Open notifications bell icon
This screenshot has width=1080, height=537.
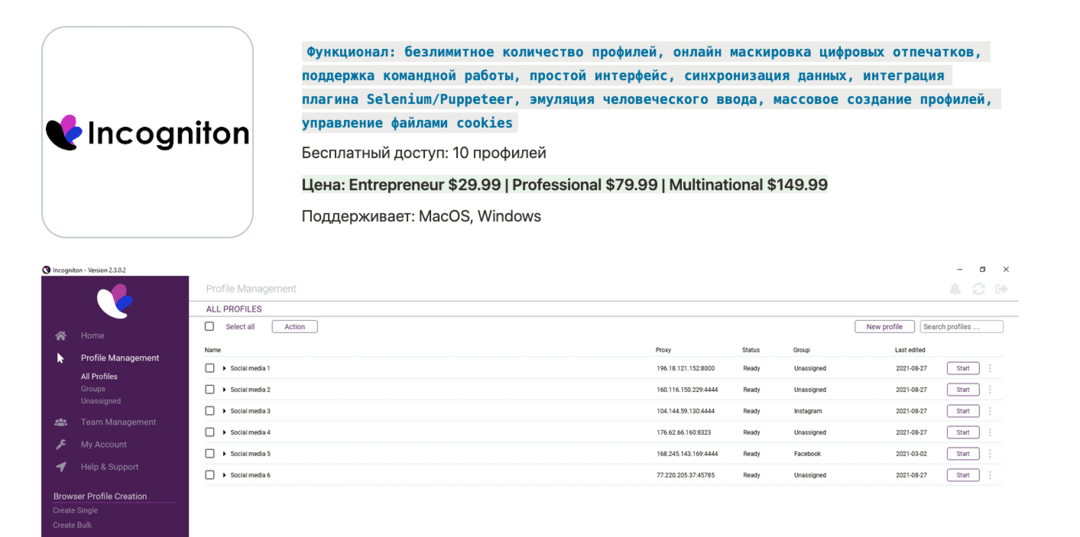click(x=955, y=289)
